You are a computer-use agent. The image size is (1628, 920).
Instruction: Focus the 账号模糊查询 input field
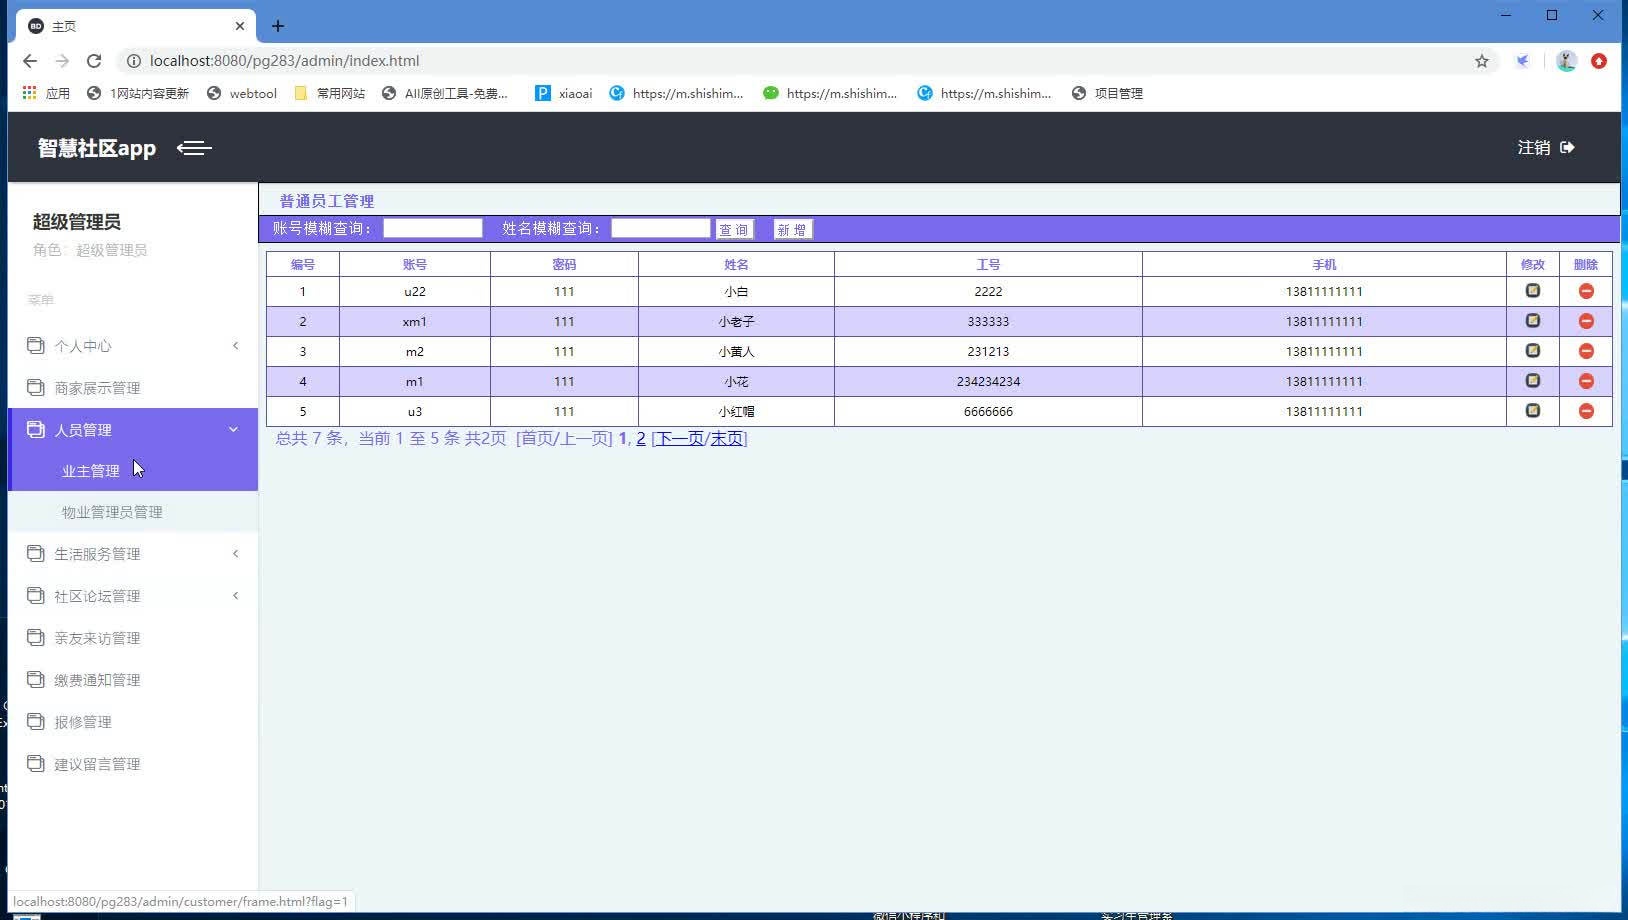(x=433, y=228)
